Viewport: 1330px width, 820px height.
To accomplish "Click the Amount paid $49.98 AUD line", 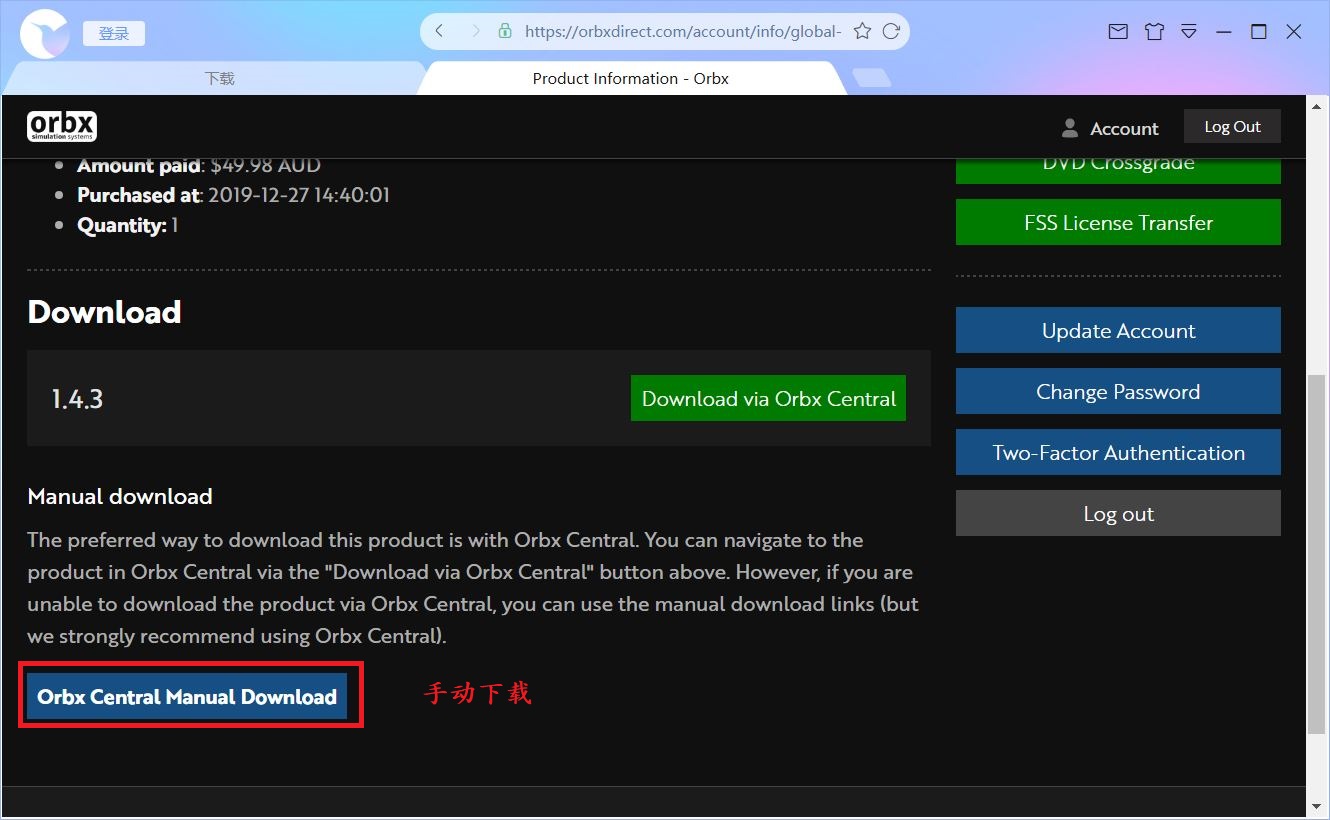I will (199, 166).
